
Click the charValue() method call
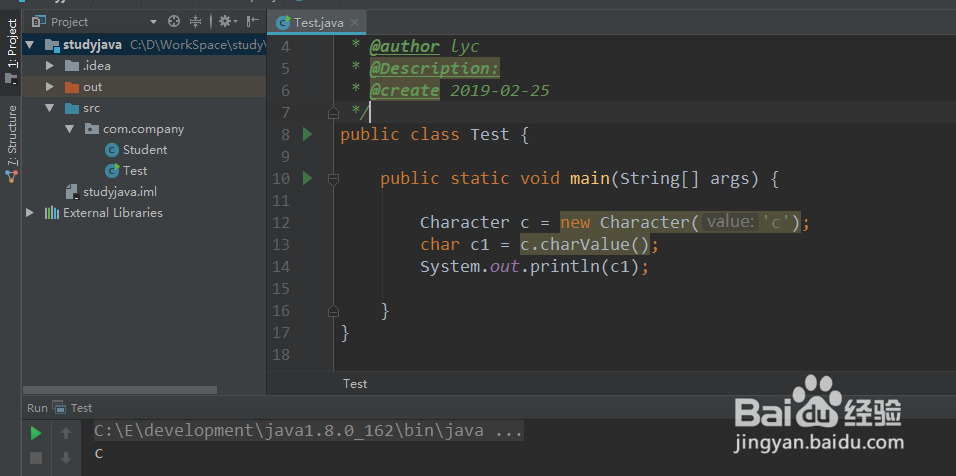[594, 244]
